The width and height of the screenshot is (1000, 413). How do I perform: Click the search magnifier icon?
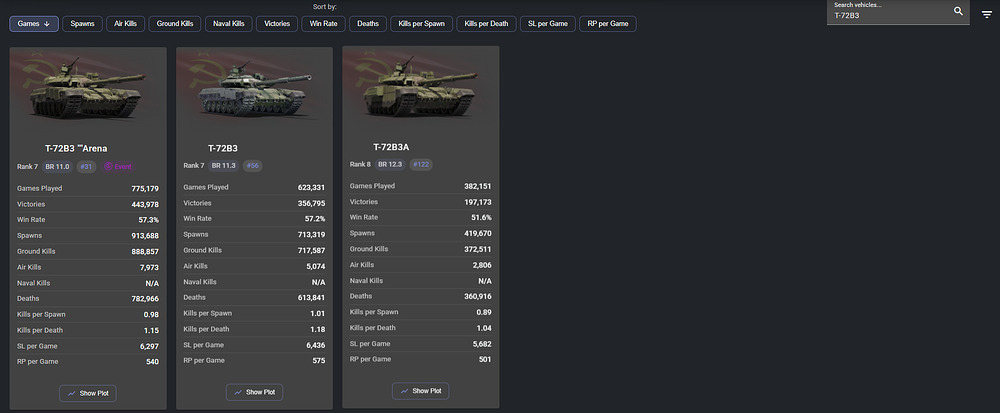coord(958,11)
